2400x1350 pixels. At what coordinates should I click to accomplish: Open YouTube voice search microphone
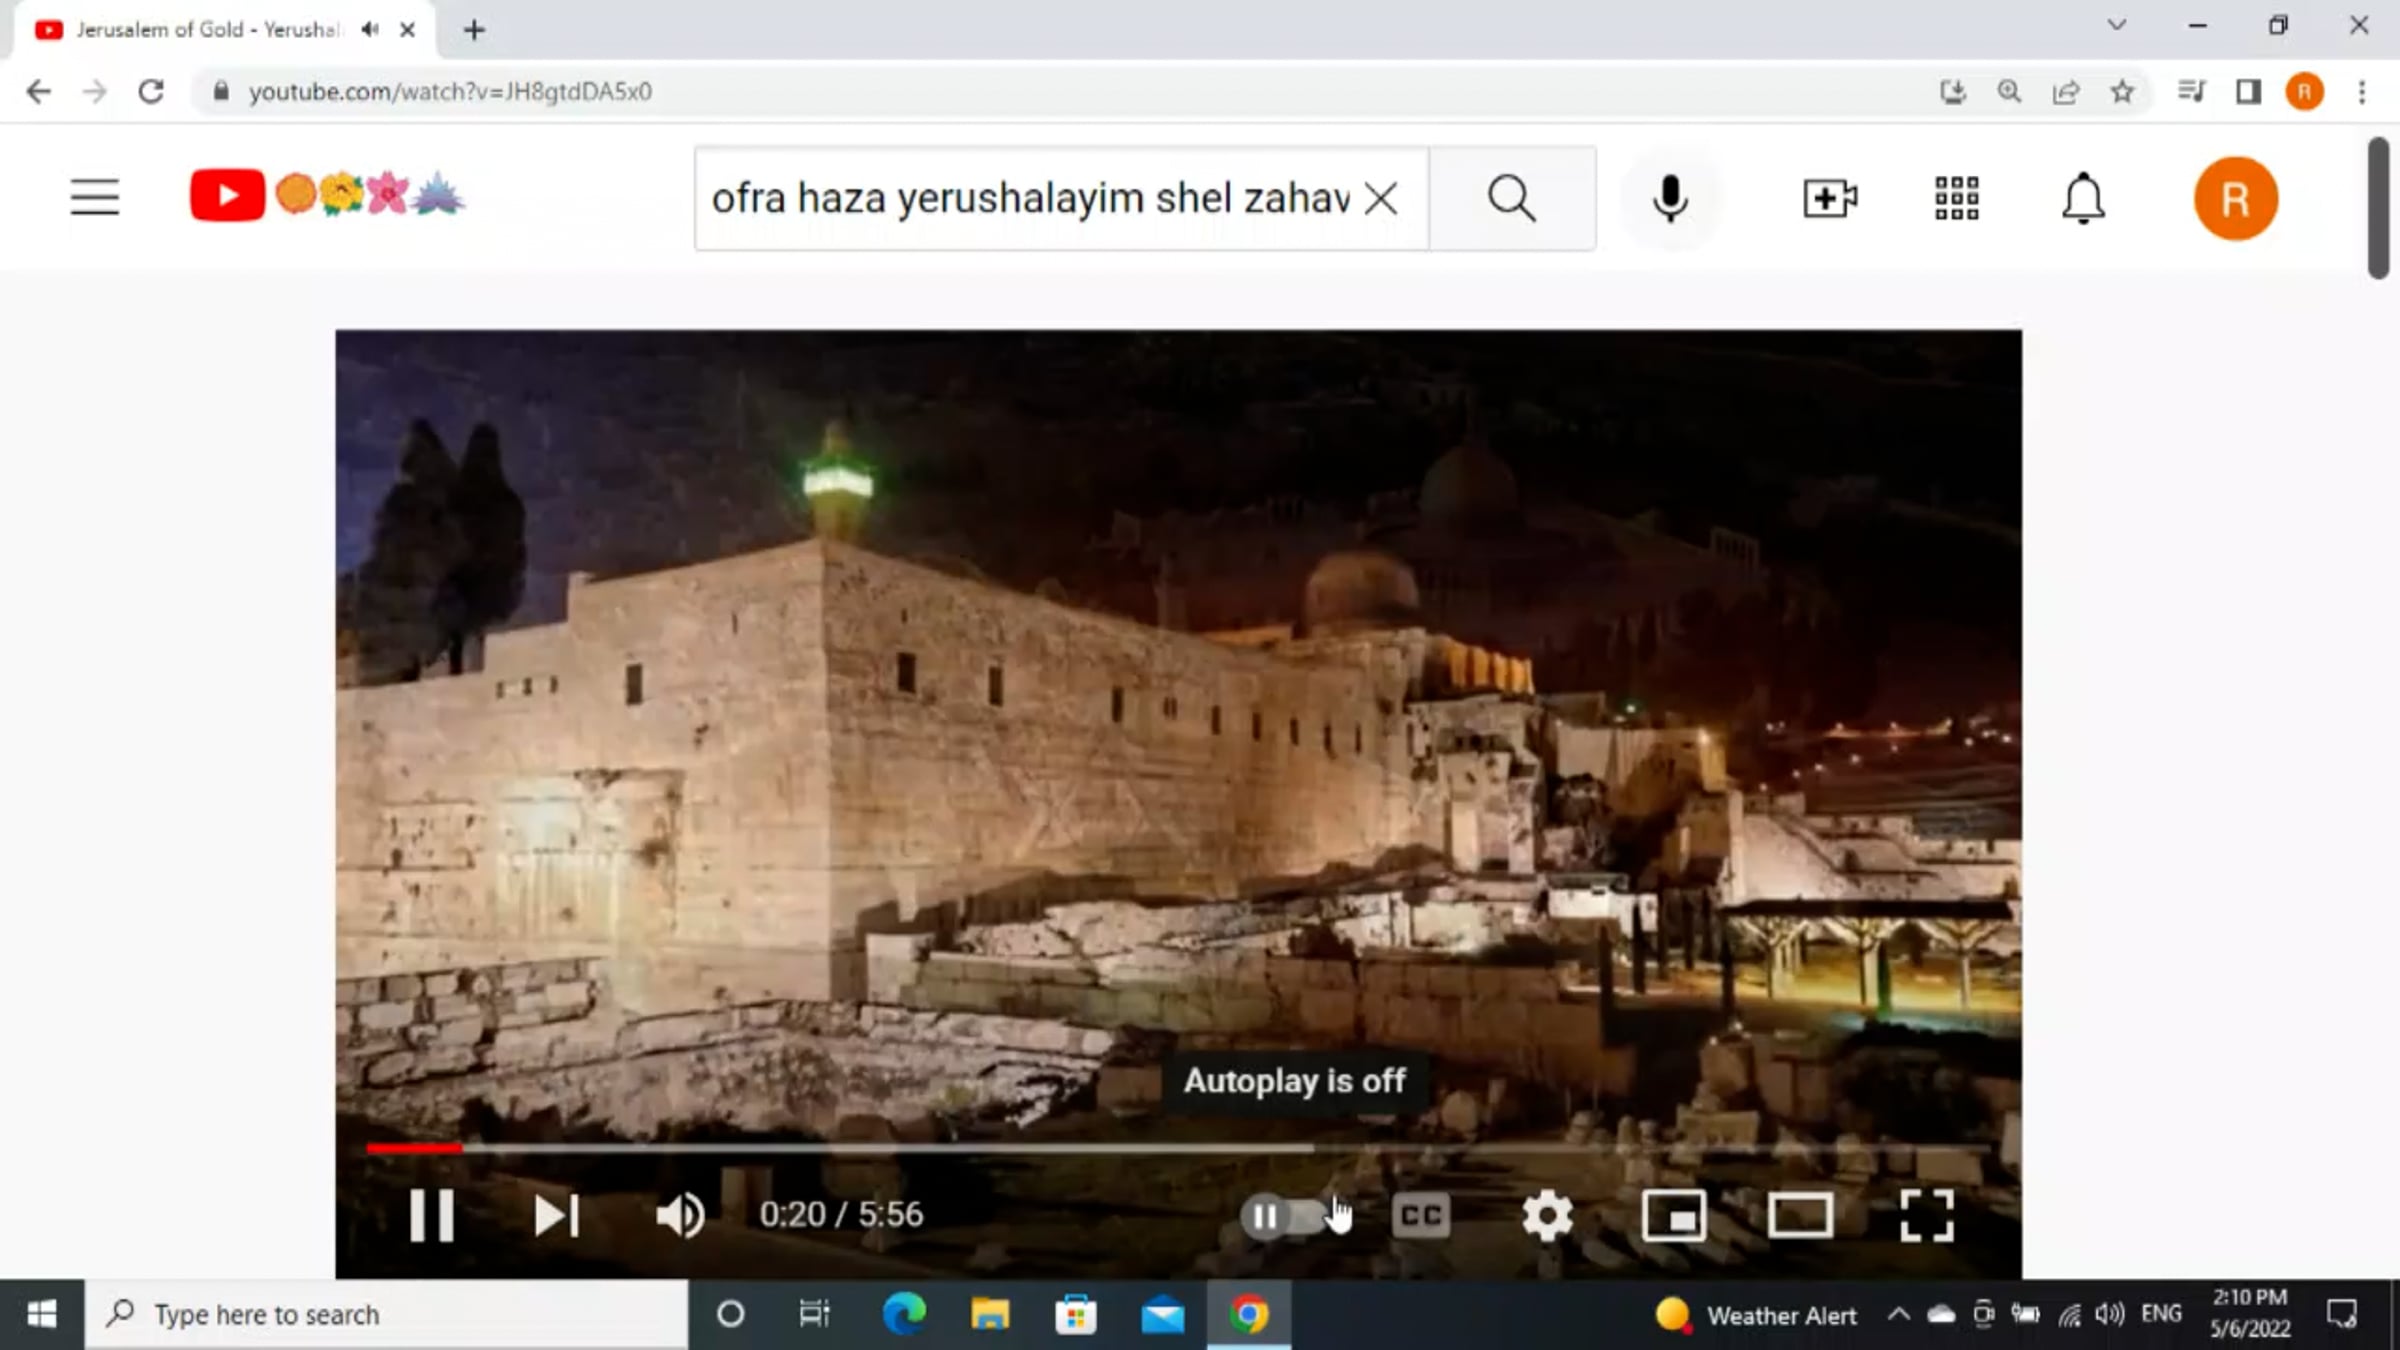coord(1669,198)
